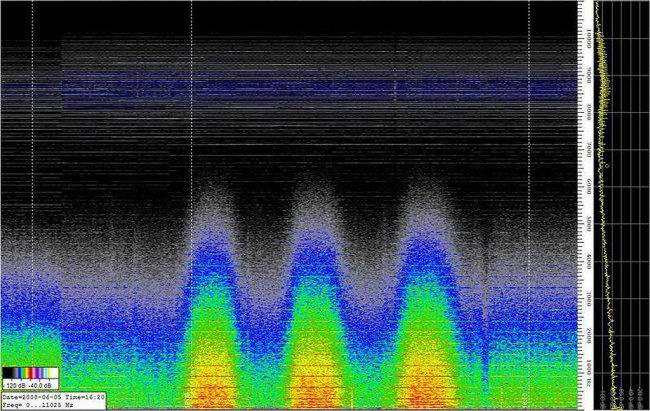The width and height of the screenshot is (650, 411).
Task: Click the -120 dB to -40 dB range label
Action: (x=31, y=385)
